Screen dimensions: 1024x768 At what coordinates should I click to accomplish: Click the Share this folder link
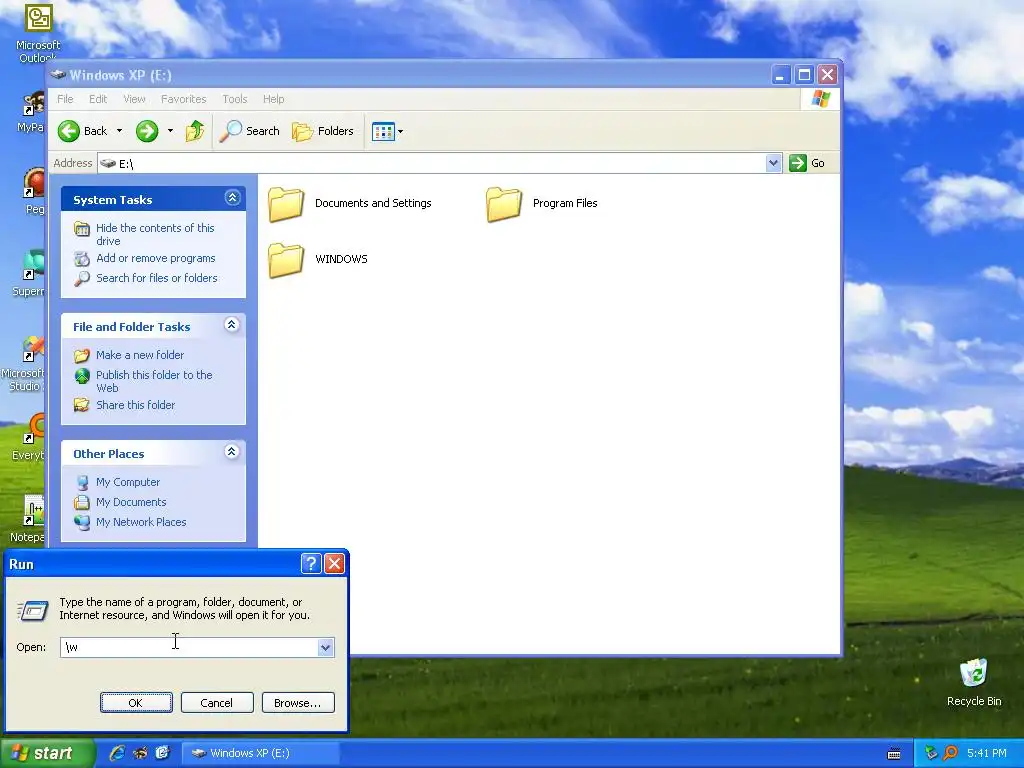coord(135,406)
